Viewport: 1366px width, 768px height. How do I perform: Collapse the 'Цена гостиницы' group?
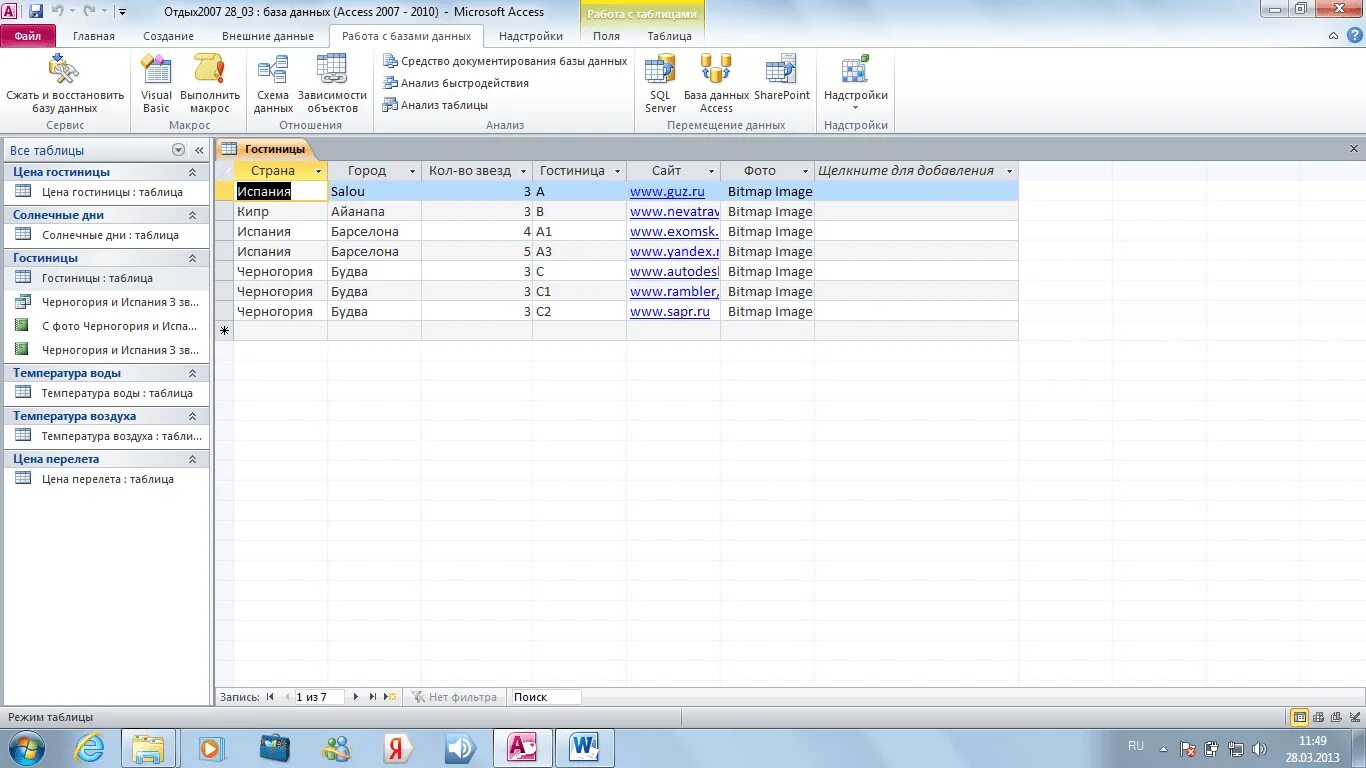coord(192,172)
